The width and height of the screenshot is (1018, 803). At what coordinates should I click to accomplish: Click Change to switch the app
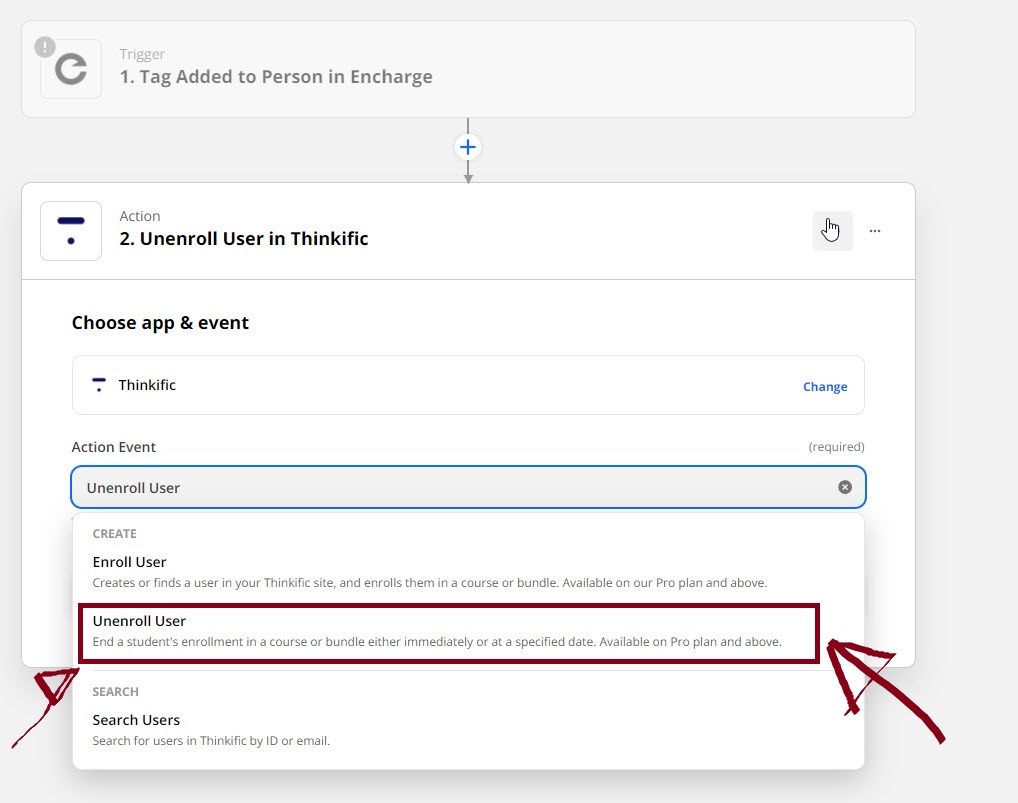(x=825, y=386)
